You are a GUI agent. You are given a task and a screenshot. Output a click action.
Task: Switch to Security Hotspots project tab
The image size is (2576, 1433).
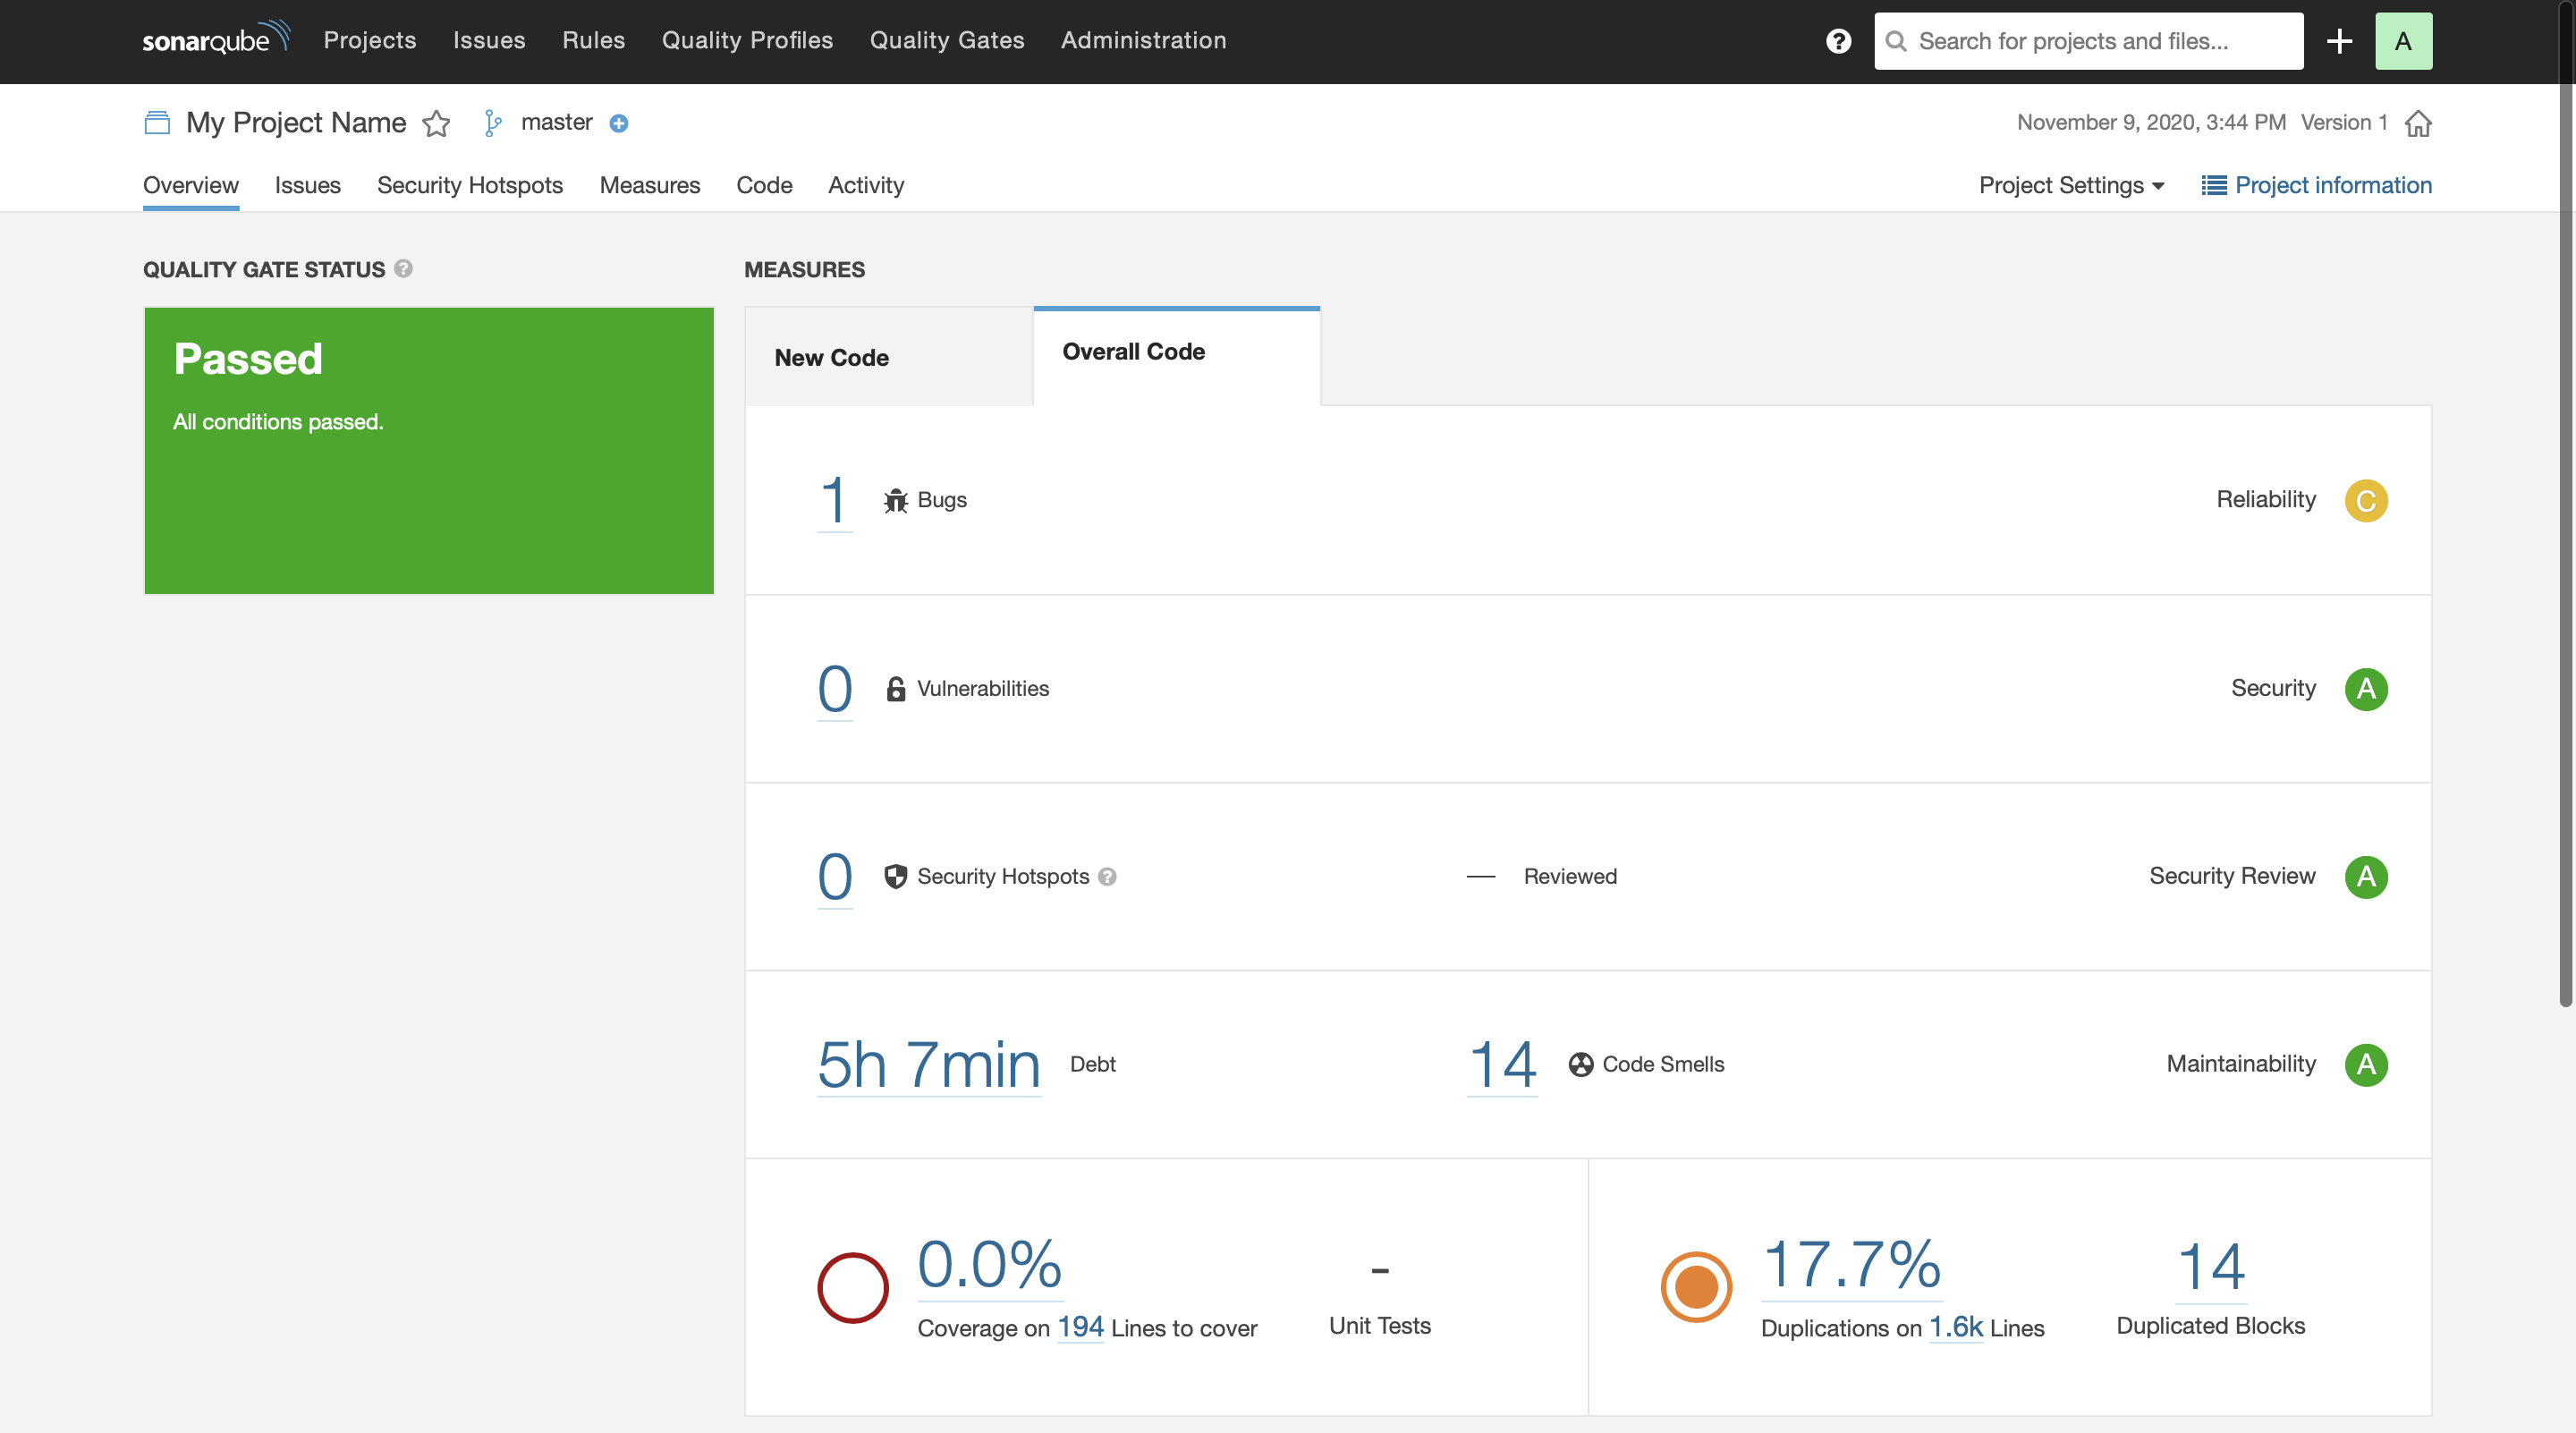click(470, 185)
